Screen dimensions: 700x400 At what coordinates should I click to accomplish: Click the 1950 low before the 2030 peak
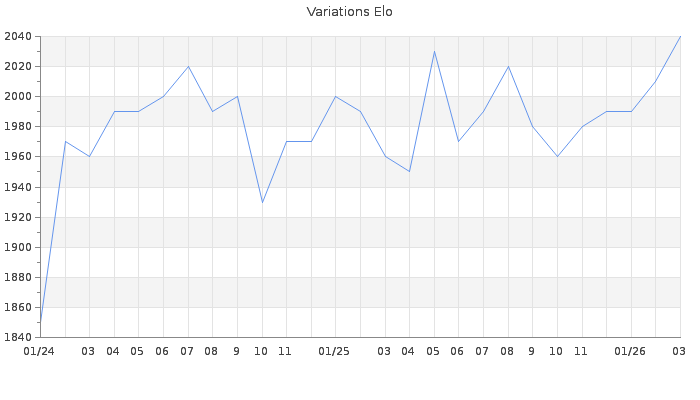[x=409, y=172]
